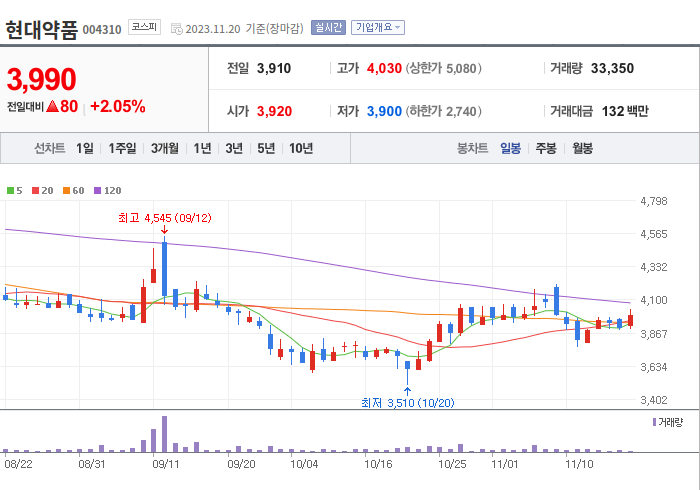Switch to the 일봉 candlestick chart
700x490 pixels.
(x=510, y=148)
